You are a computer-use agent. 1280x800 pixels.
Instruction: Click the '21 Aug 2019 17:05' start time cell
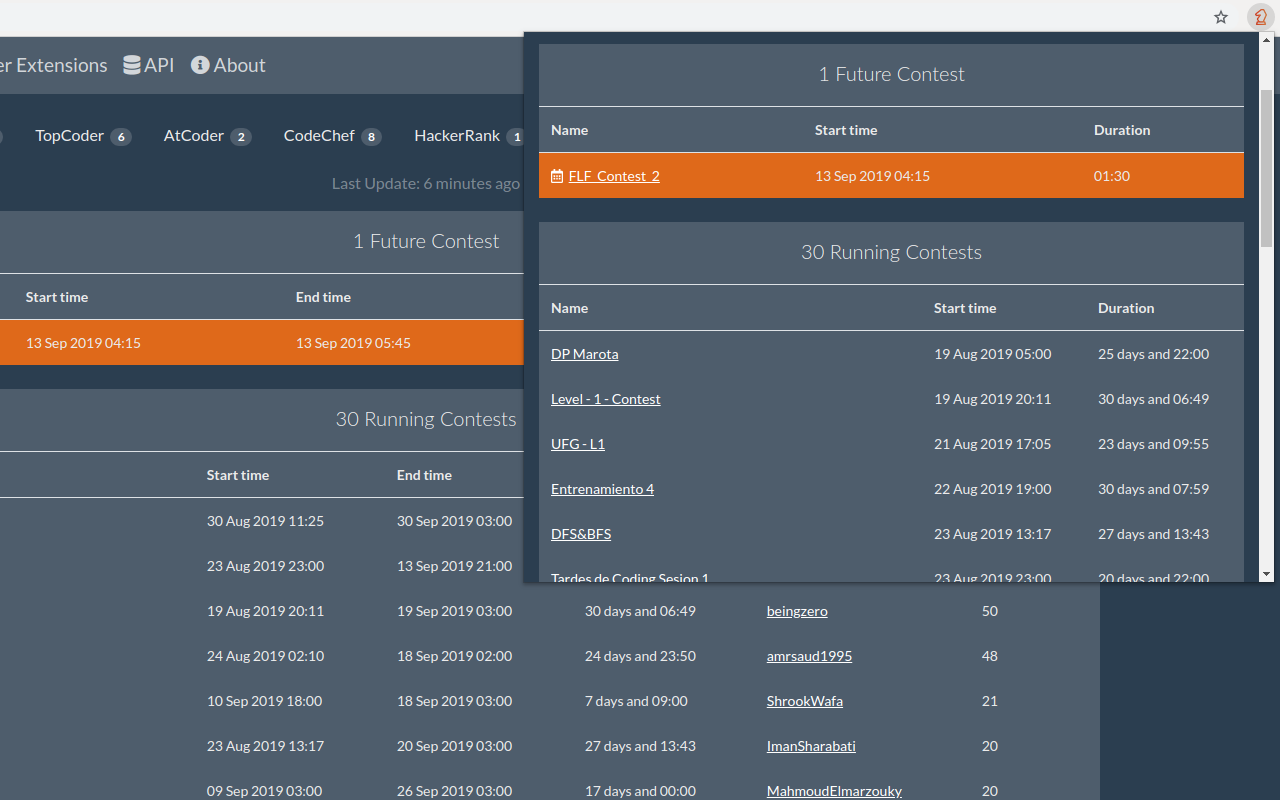[992, 444]
